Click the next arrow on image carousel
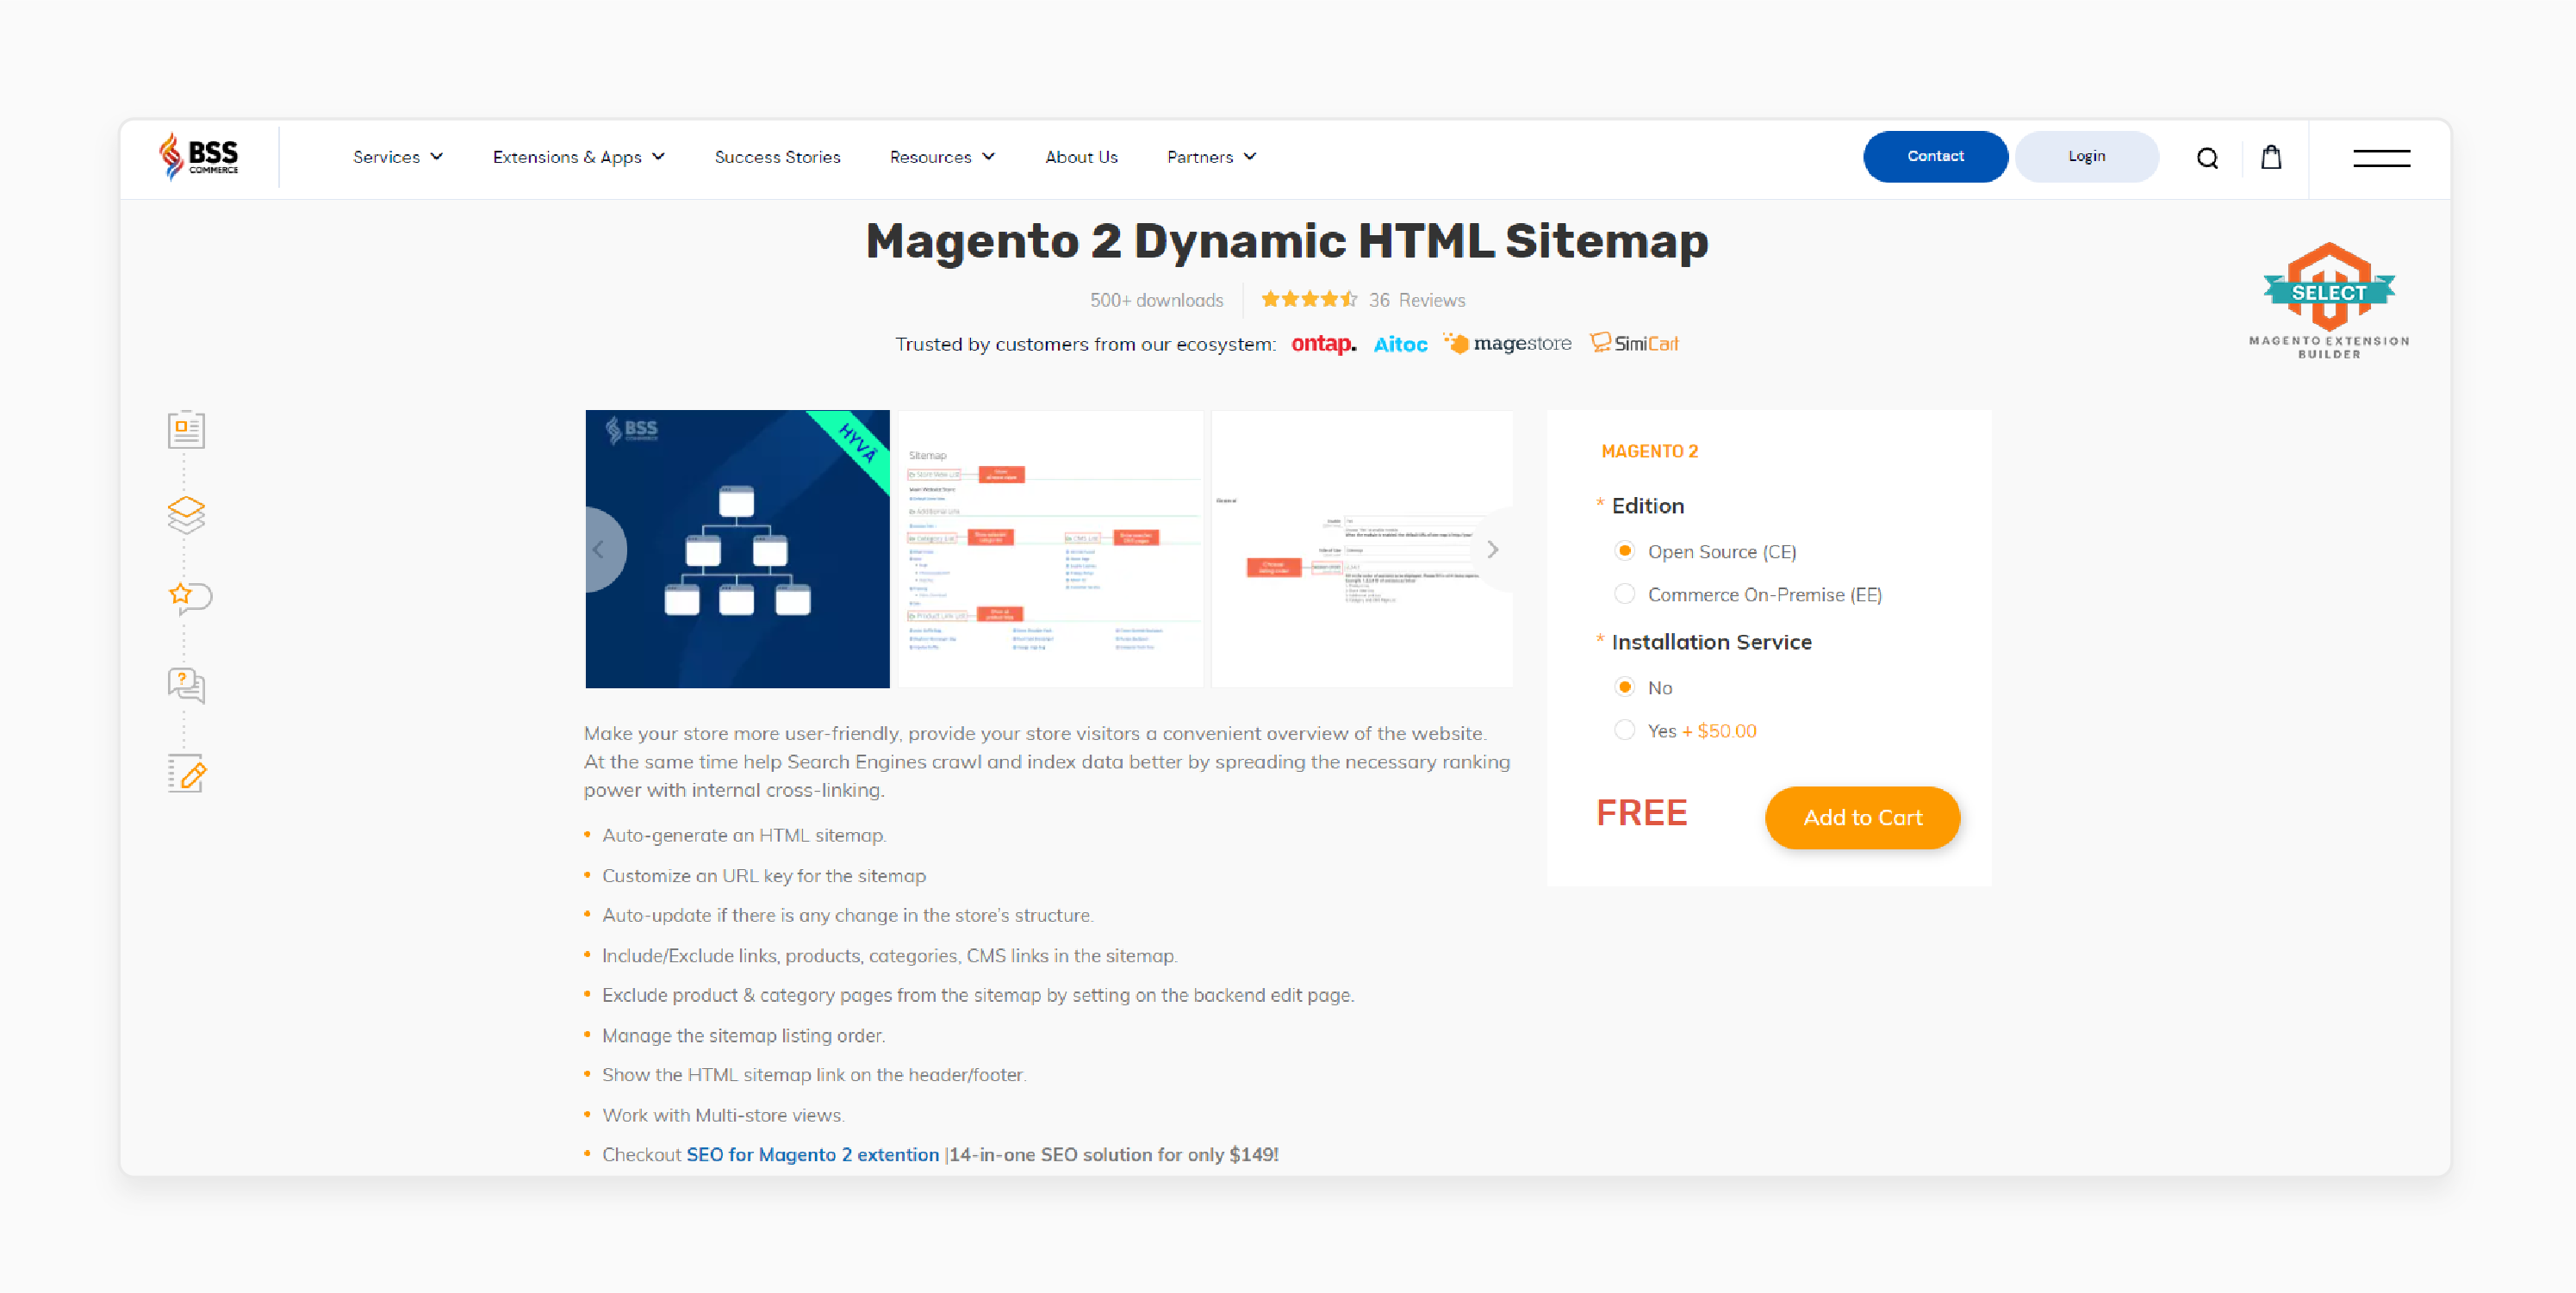 pos(1492,550)
